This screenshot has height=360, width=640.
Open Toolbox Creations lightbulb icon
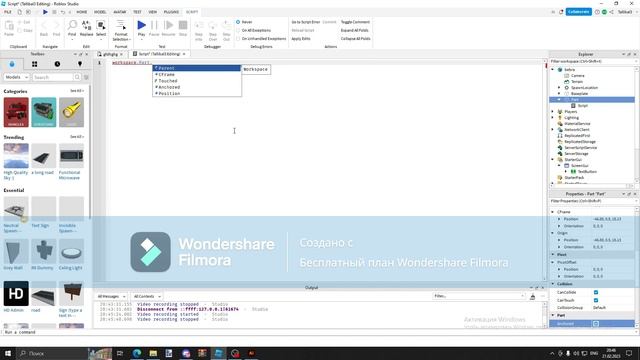[x=80, y=64]
